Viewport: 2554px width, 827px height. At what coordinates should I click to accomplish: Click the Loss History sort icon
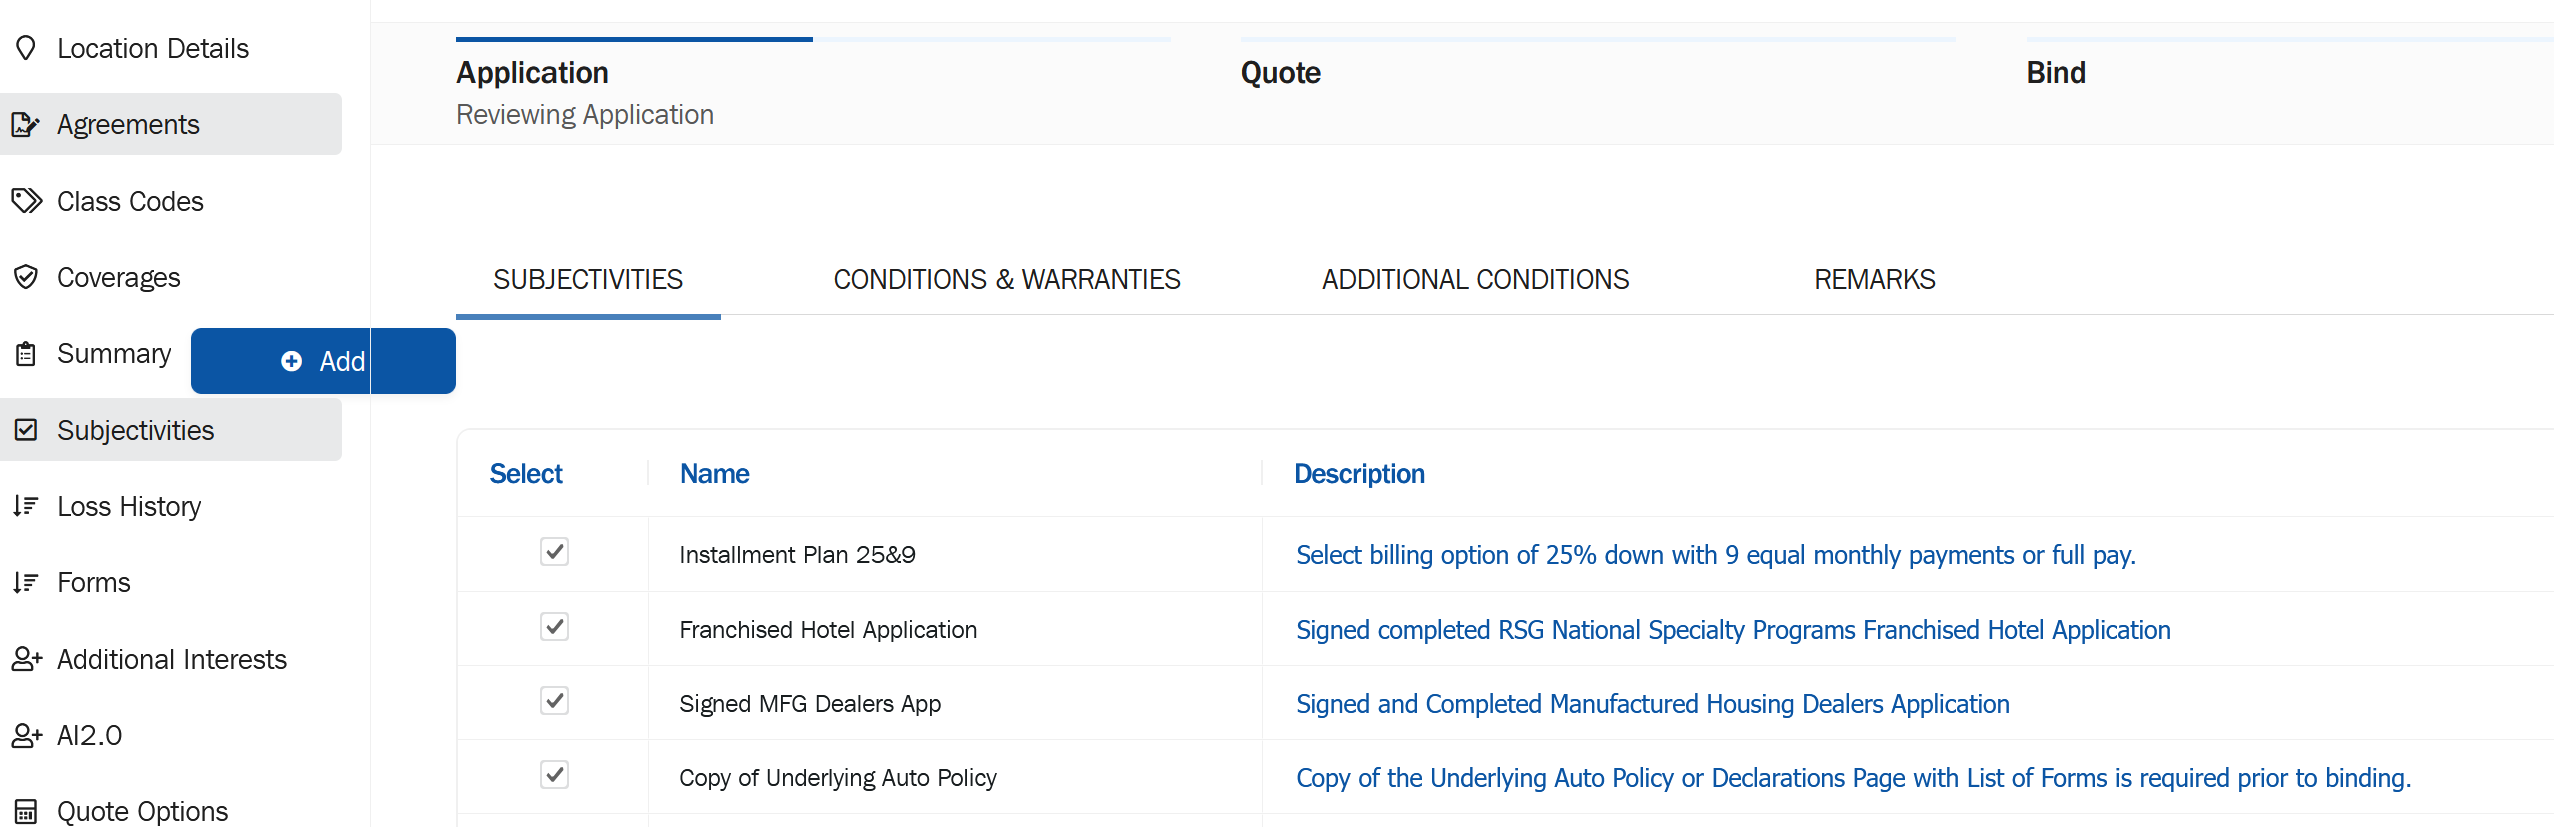coord(26,506)
